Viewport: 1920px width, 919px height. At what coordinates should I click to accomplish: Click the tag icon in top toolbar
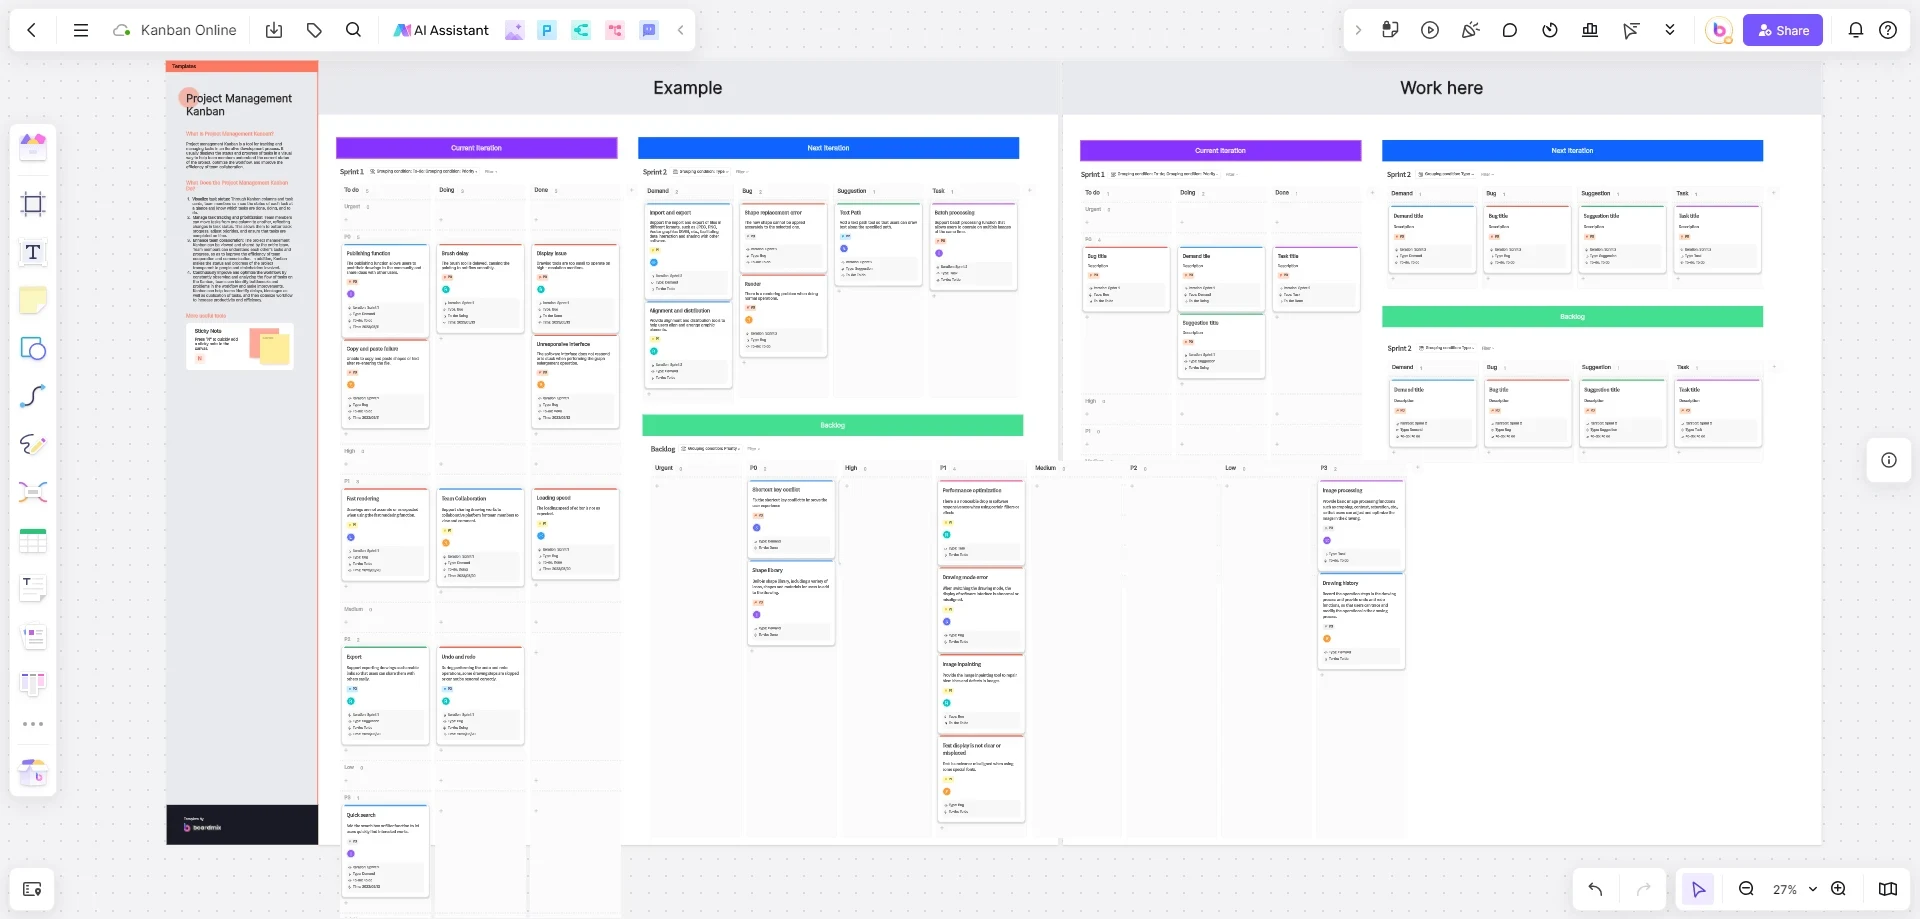tap(314, 30)
